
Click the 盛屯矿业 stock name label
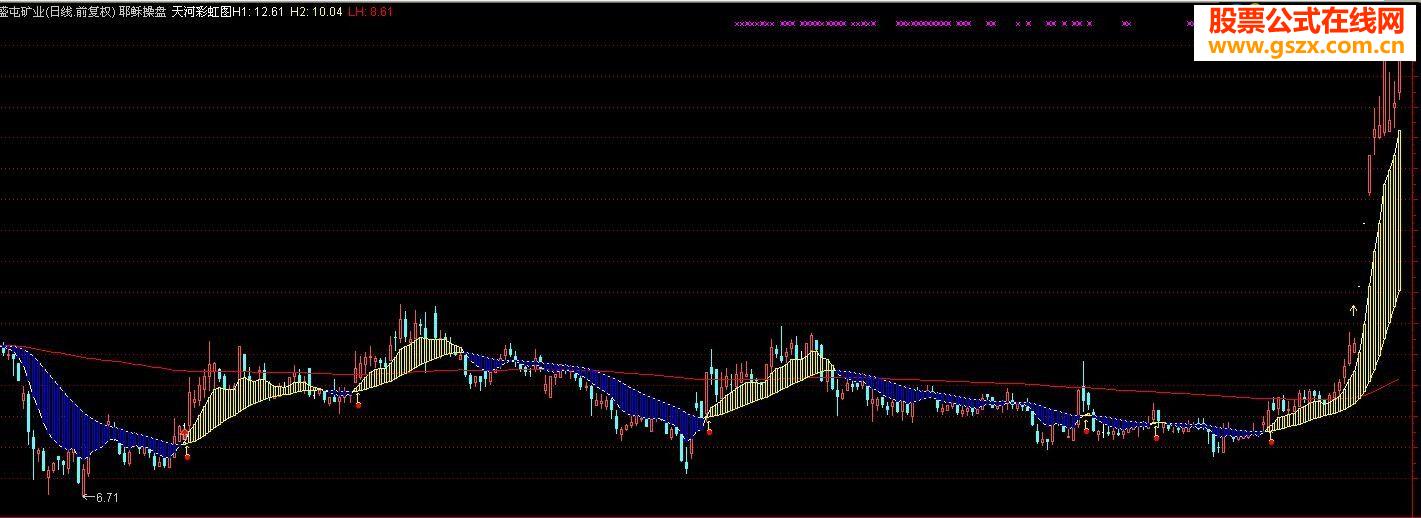pyautogui.click(x=22, y=11)
